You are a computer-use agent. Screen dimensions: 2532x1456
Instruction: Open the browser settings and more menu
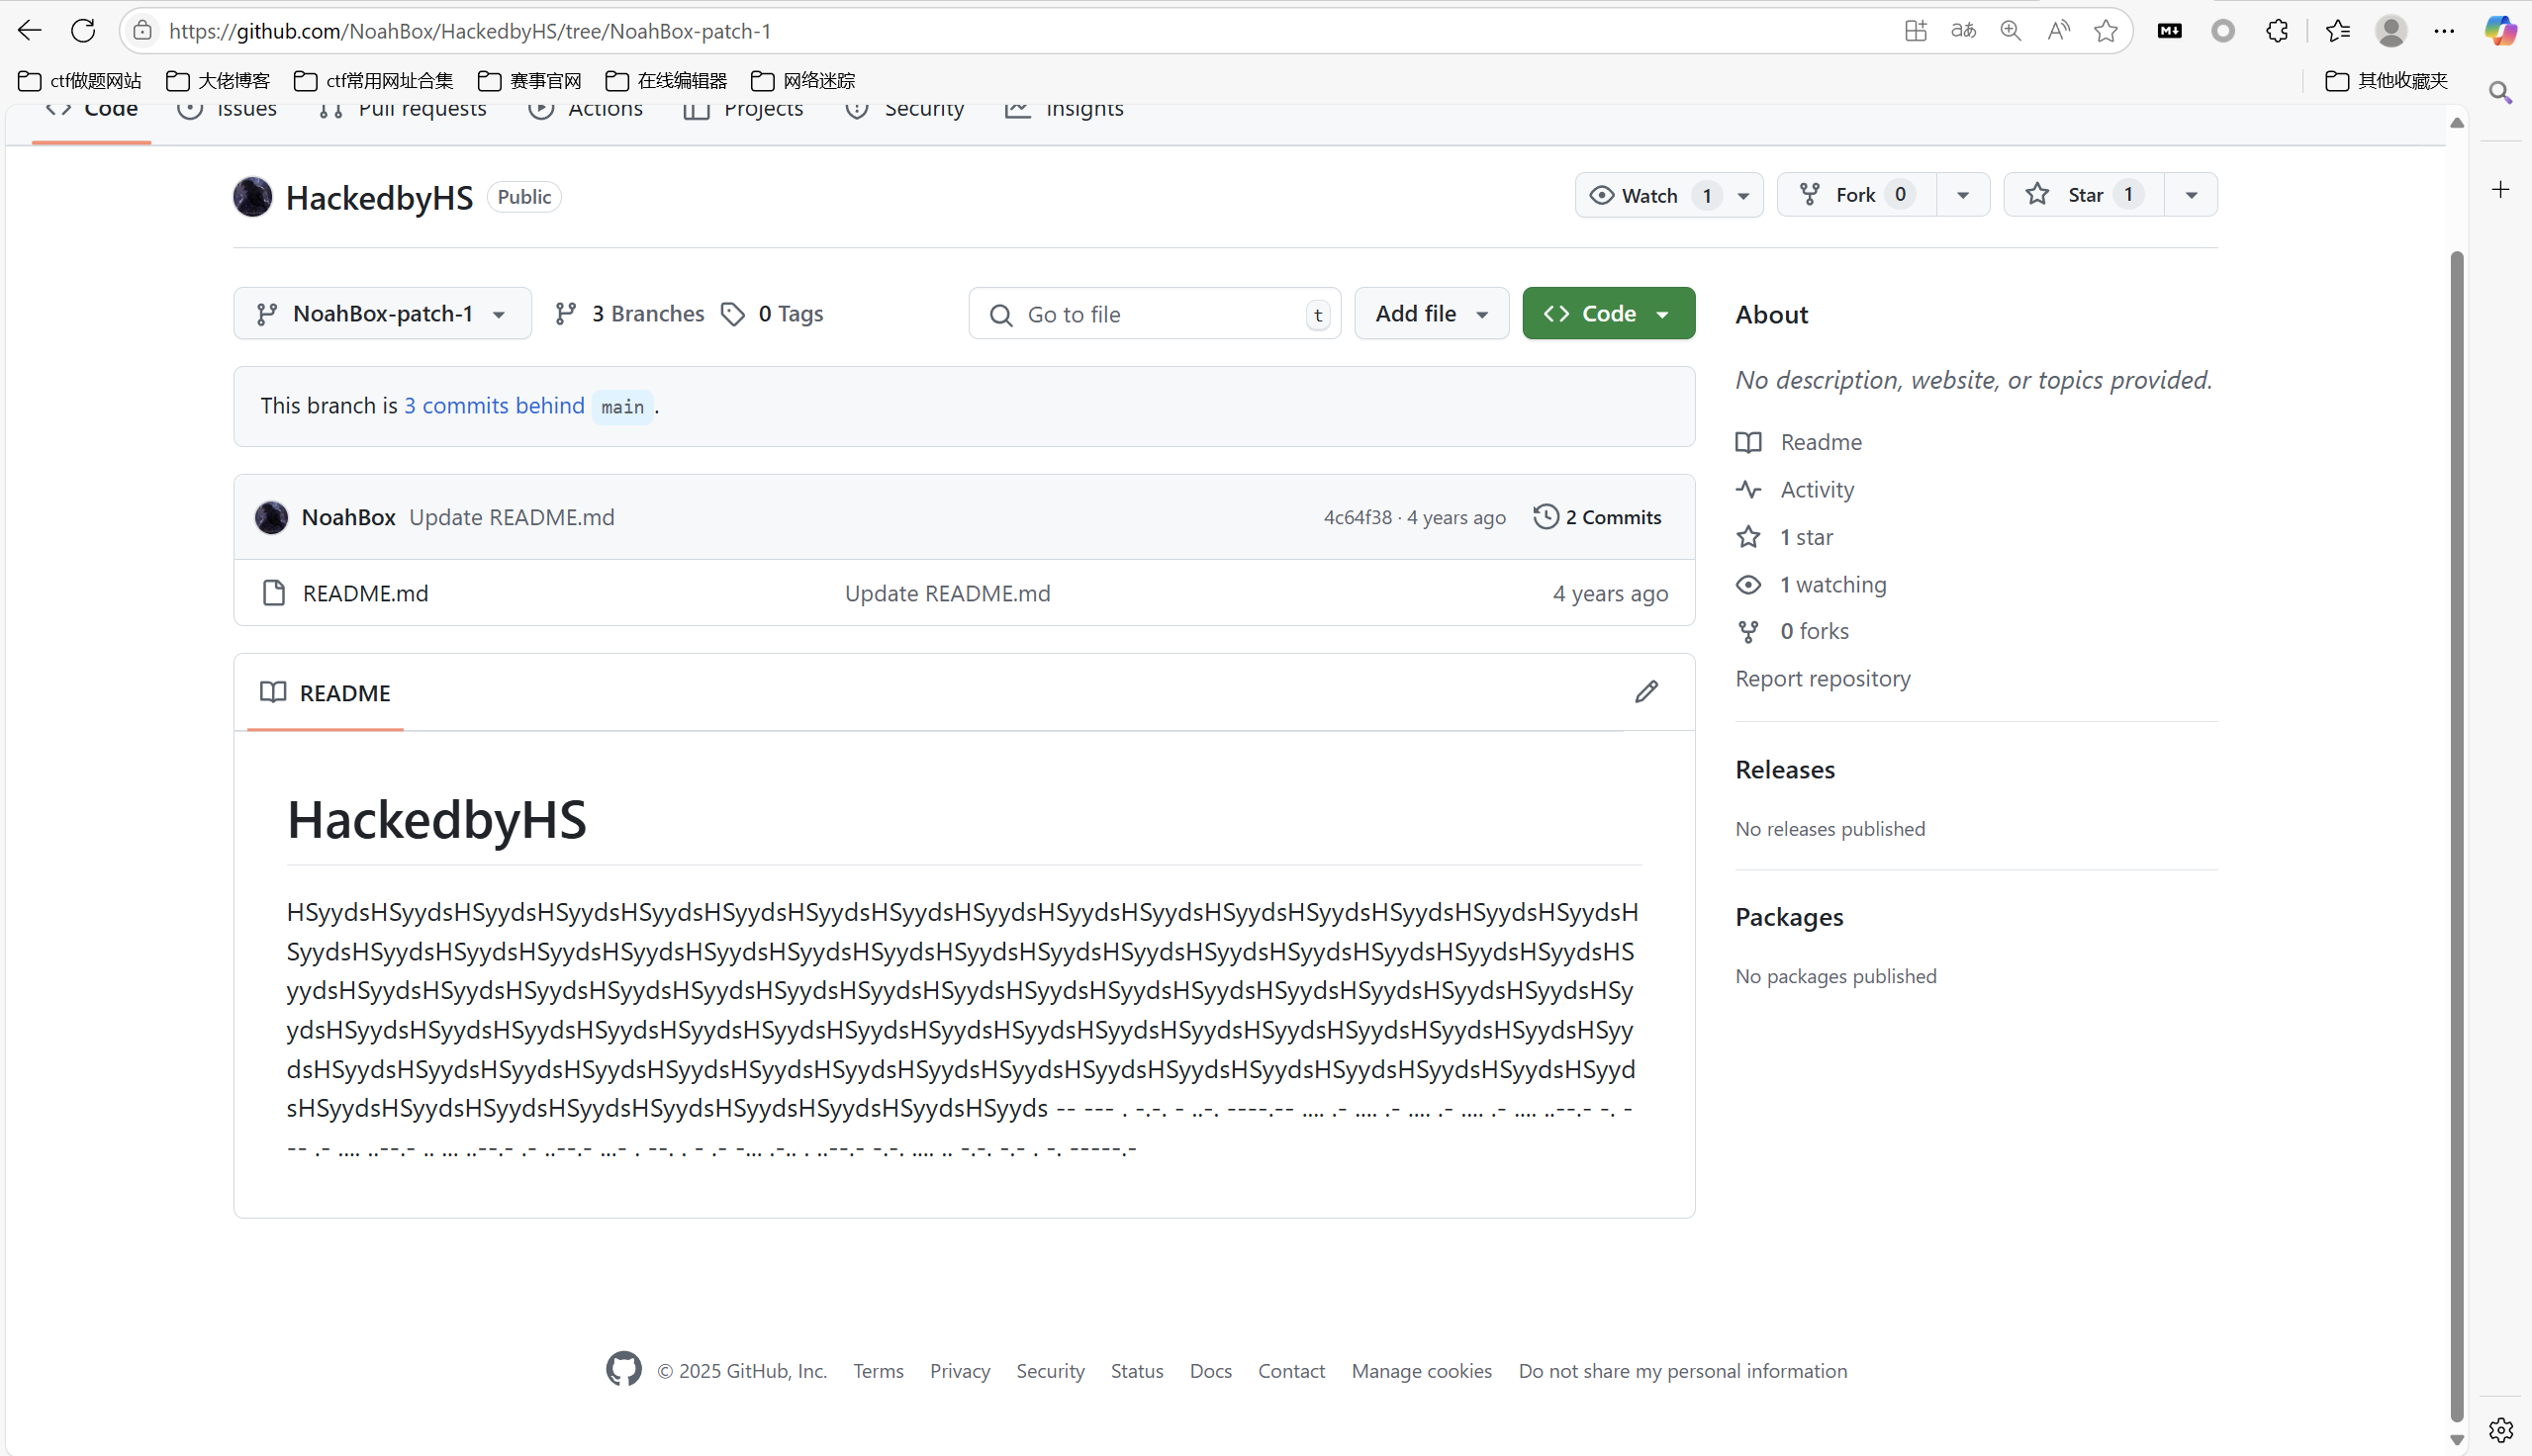[2444, 31]
